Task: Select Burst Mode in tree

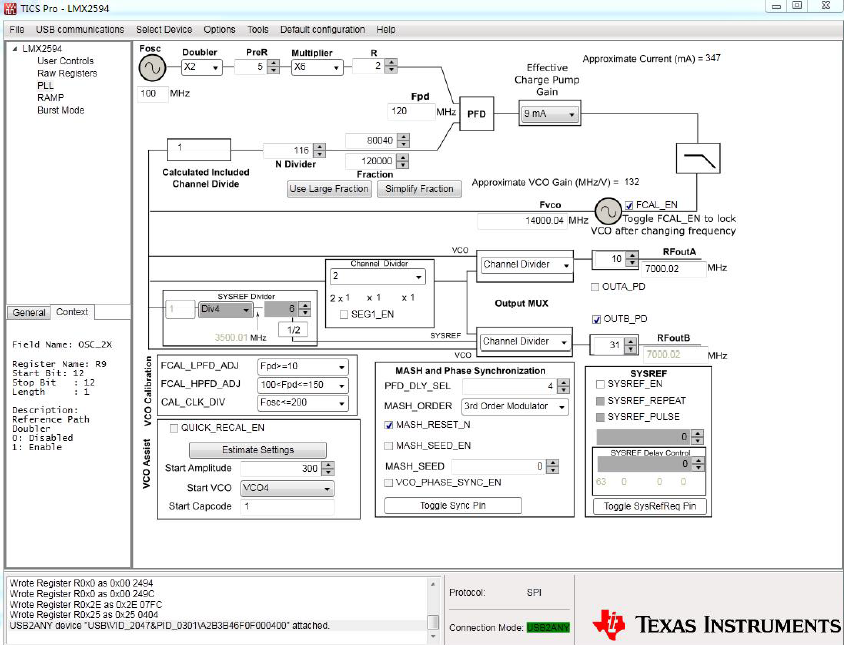Action: (x=61, y=110)
